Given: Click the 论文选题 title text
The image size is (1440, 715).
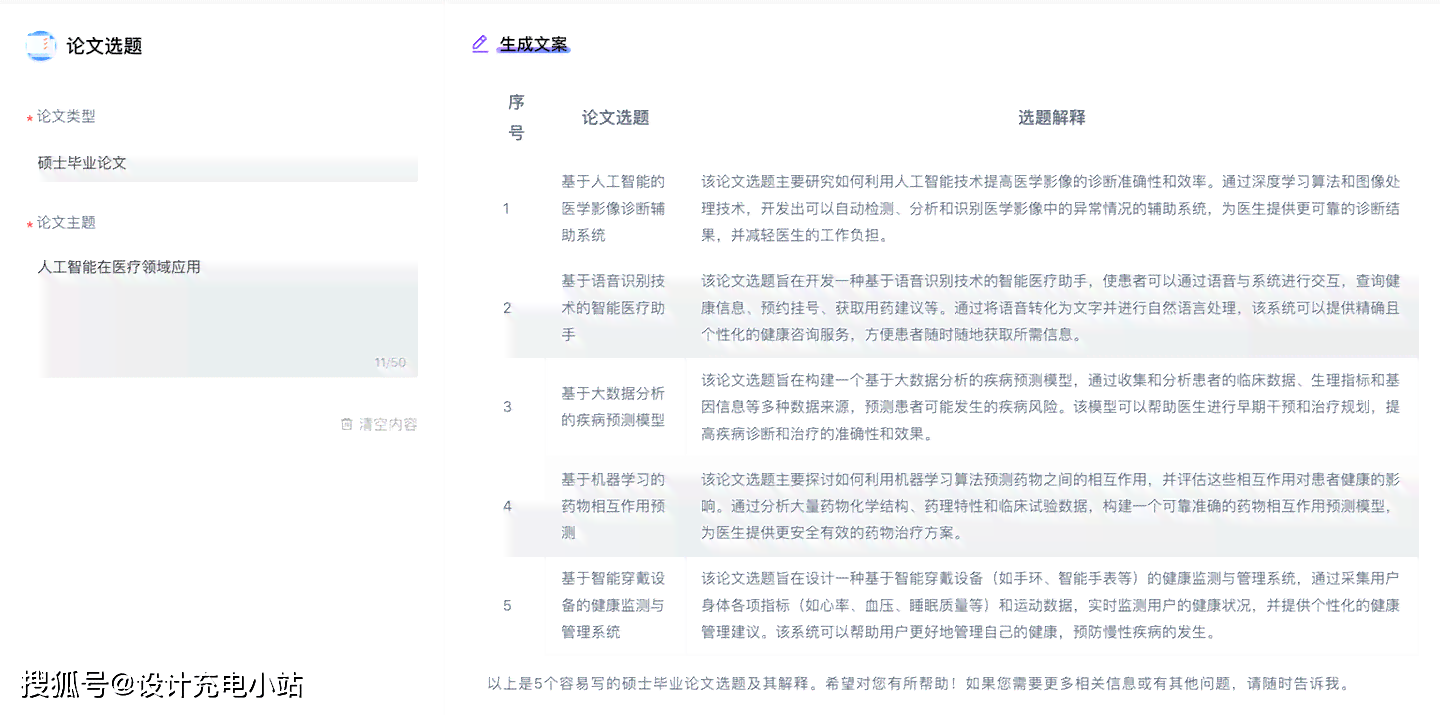Looking at the screenshot, I should pyautogui.click(x=105, y=46).
